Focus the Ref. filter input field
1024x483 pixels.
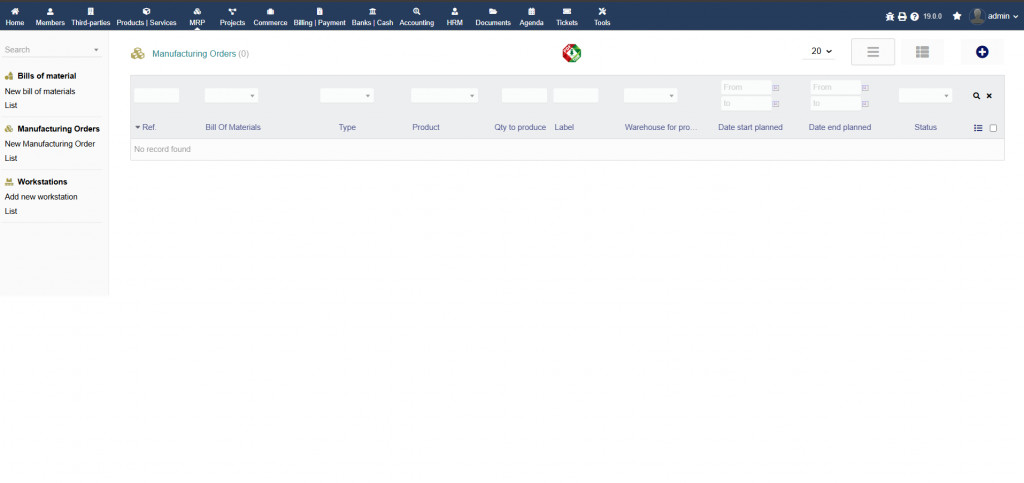[157, 95]
